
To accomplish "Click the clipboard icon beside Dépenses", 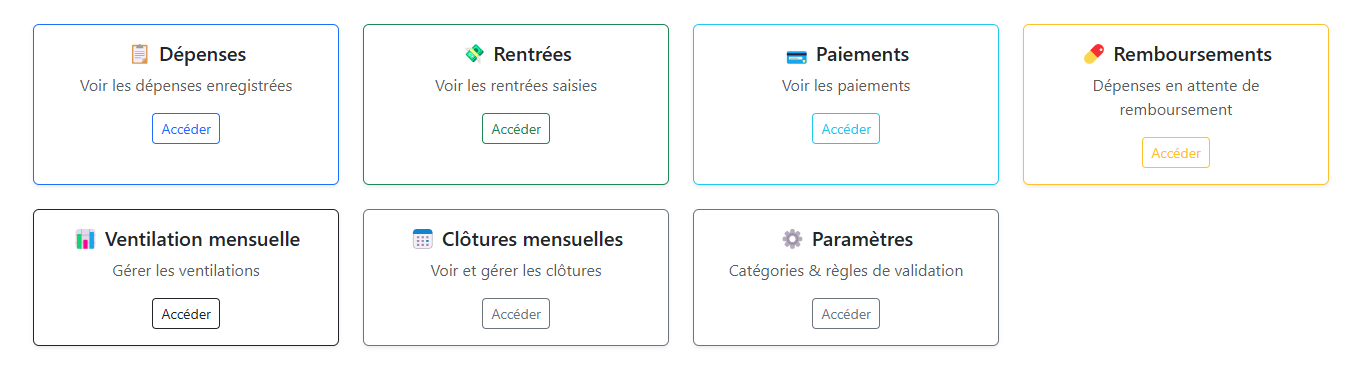I will 139,54.
